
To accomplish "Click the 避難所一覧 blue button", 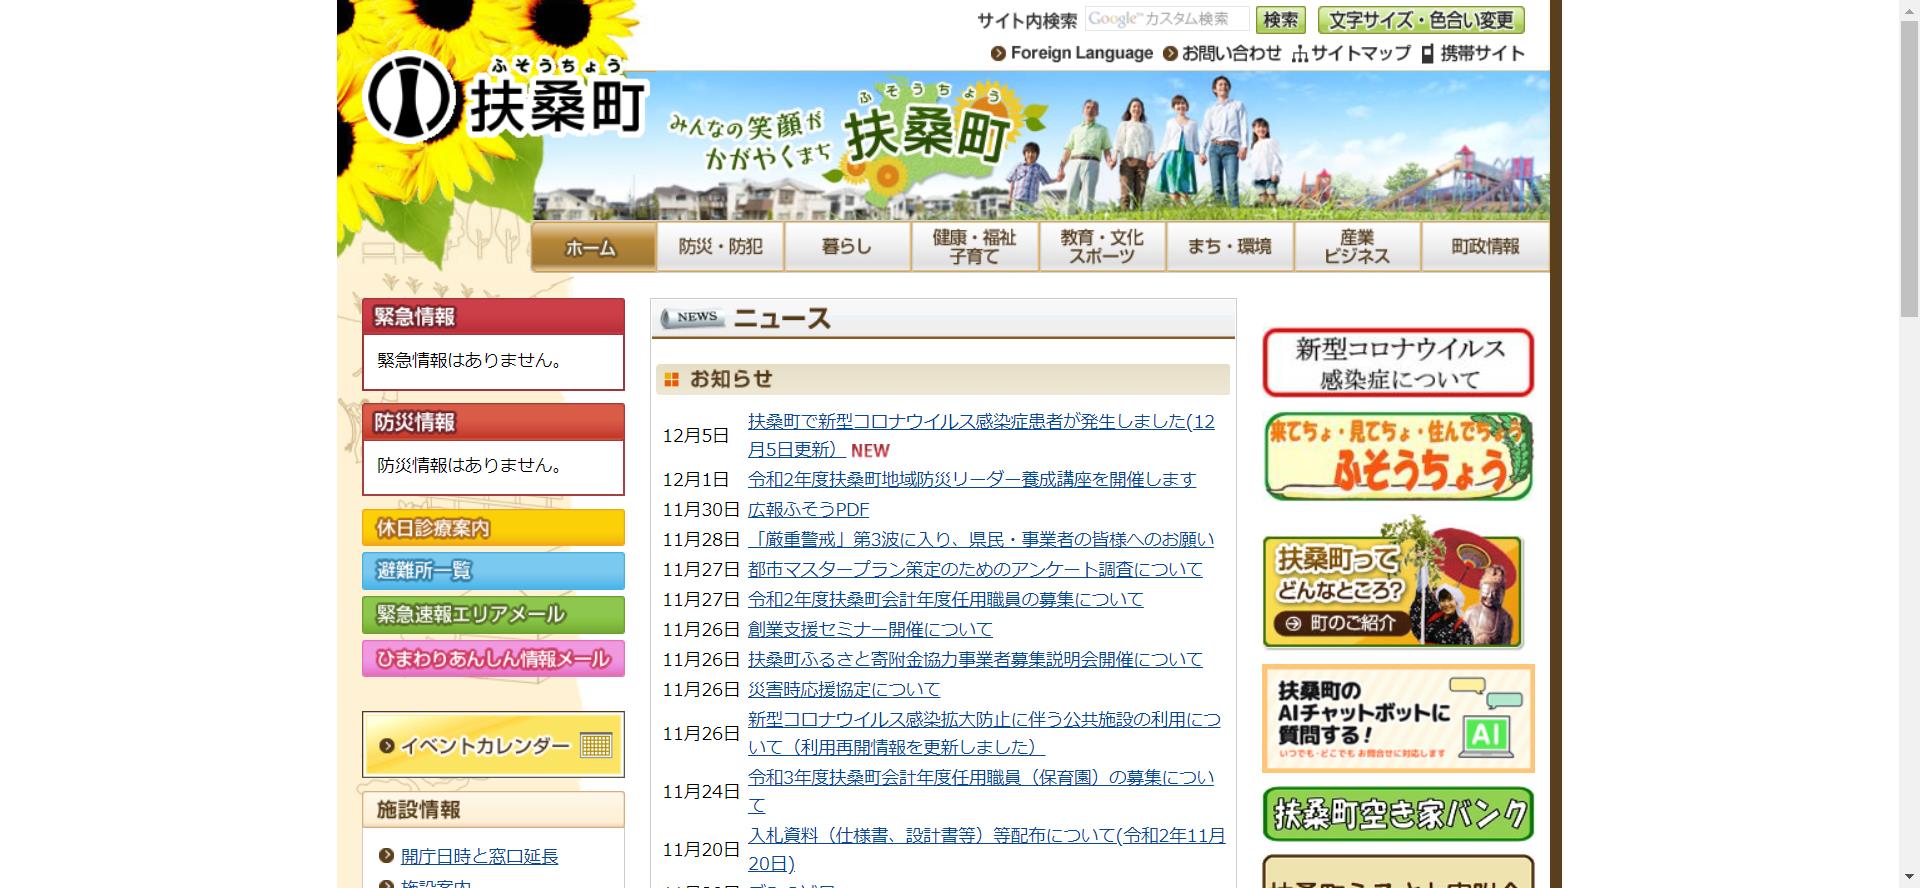I will [493, 570].
